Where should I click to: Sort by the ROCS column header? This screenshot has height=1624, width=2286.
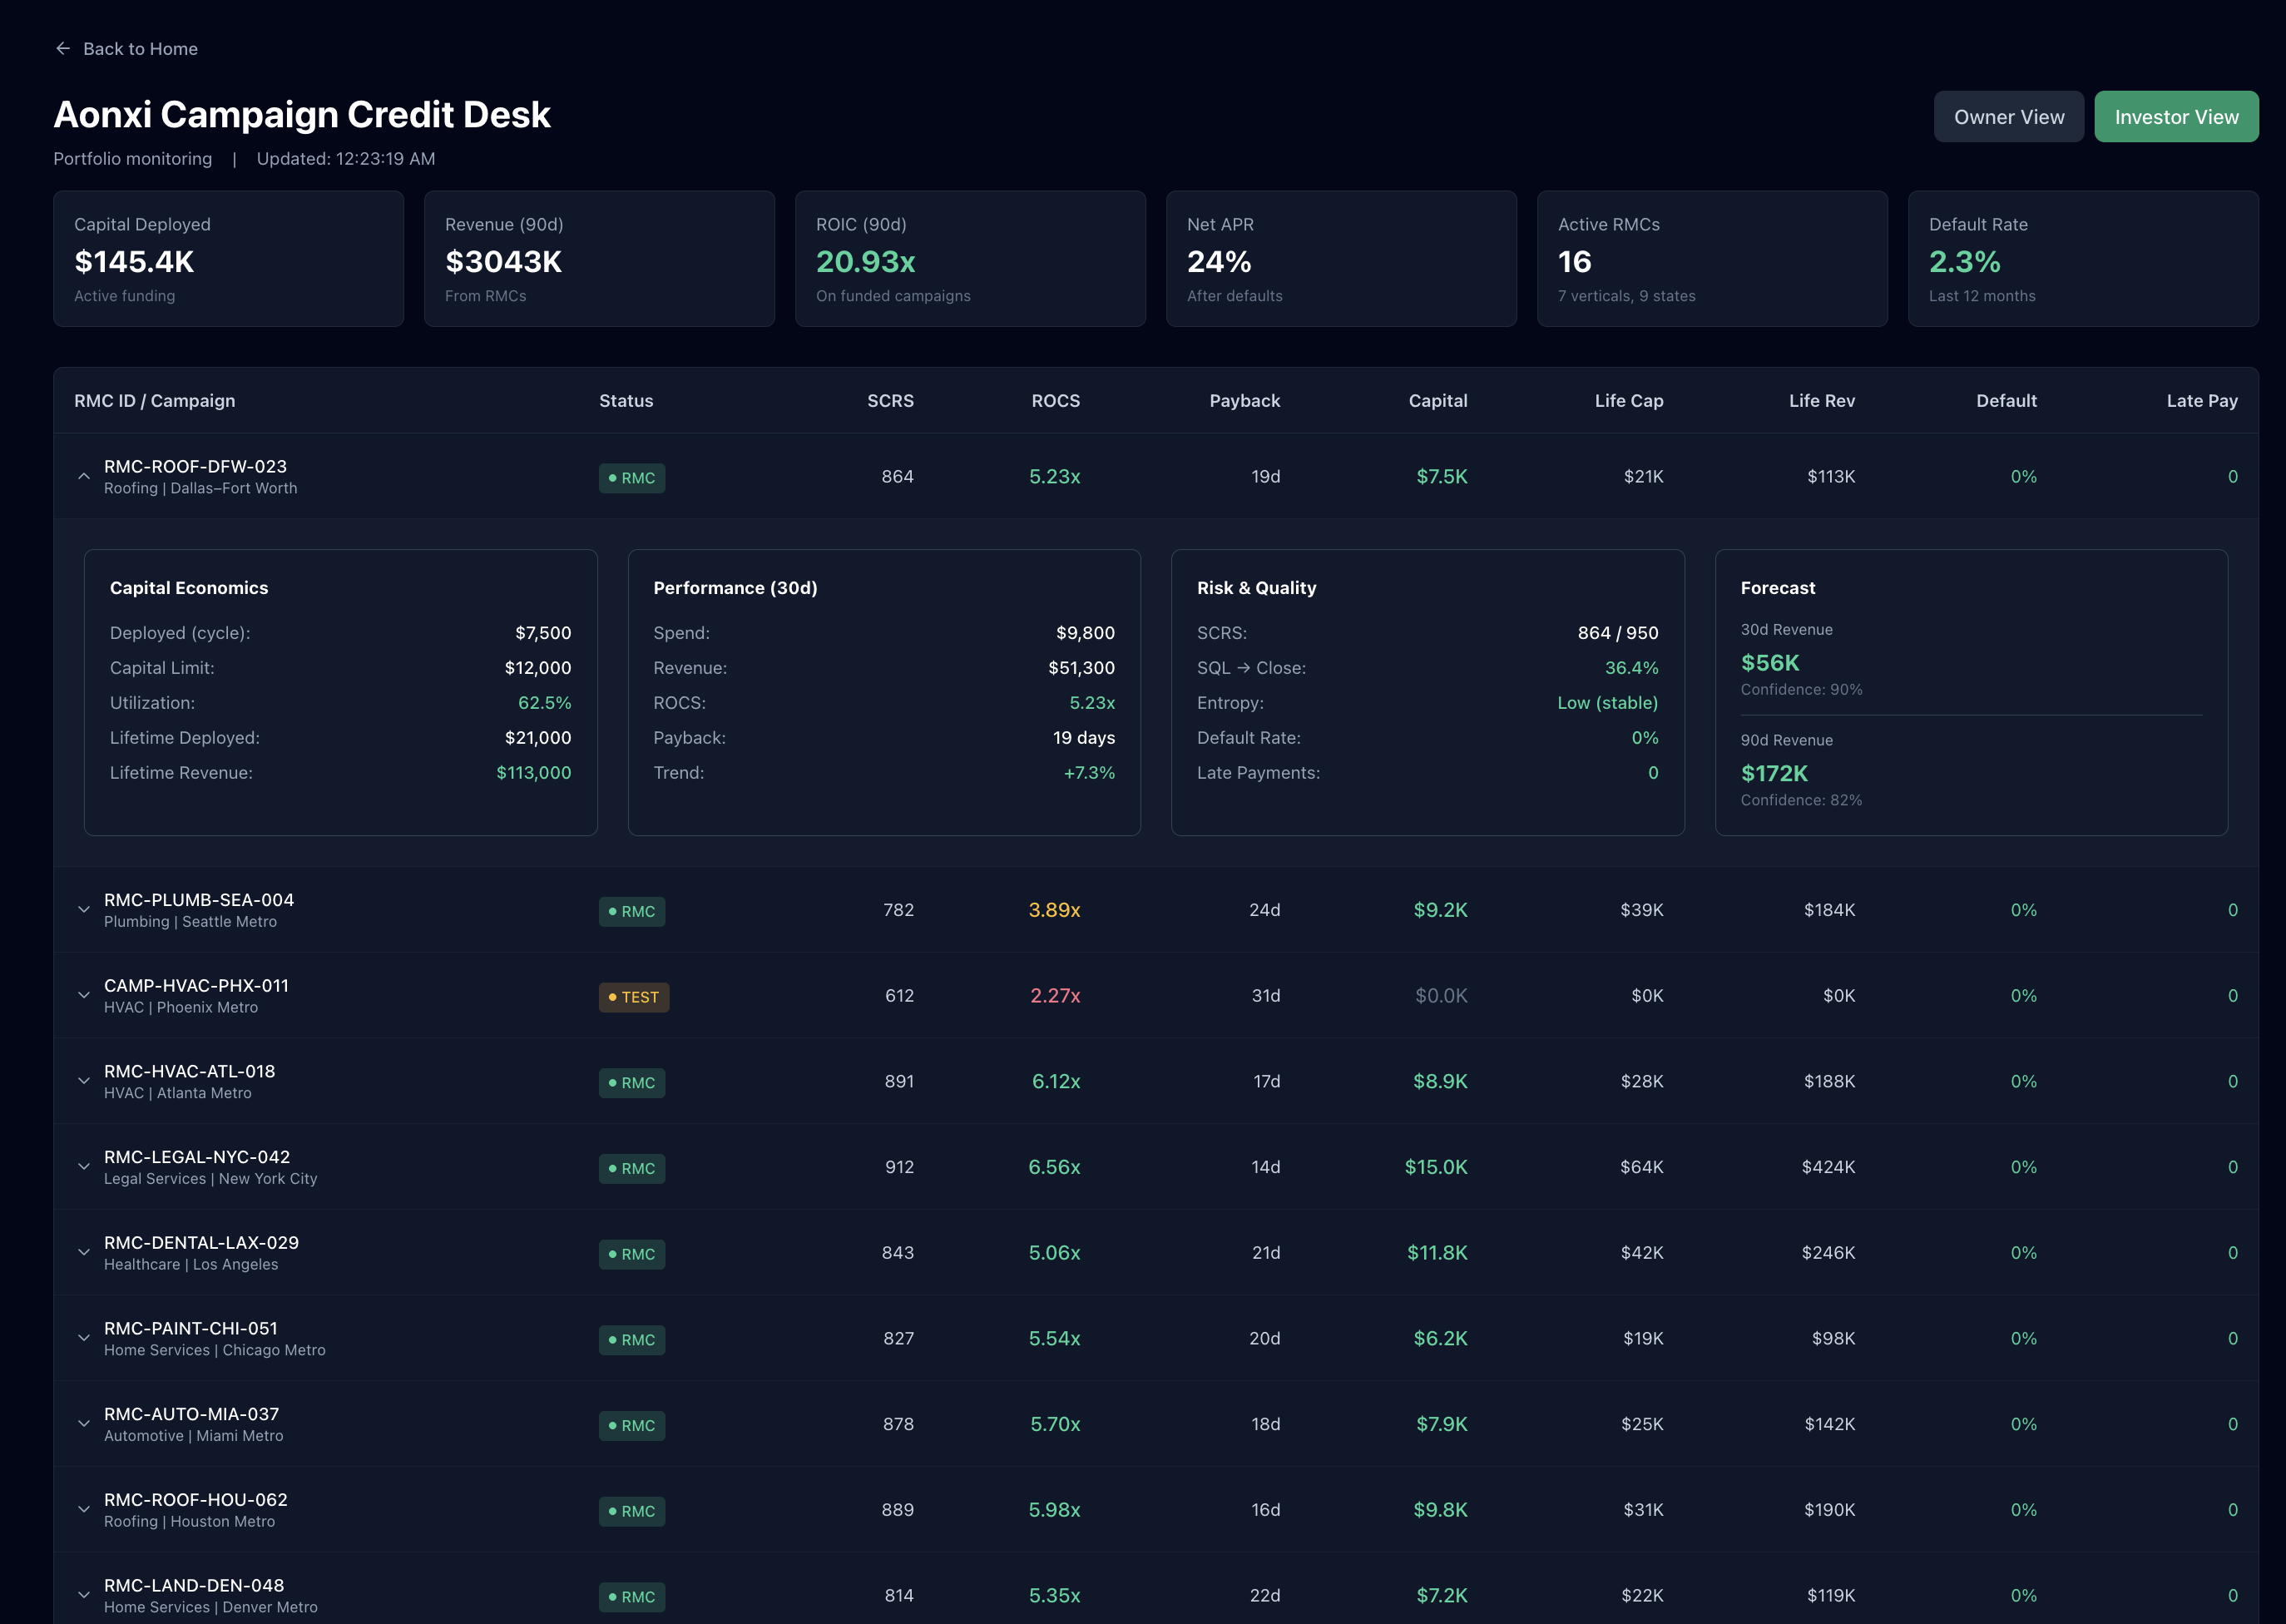[x=1055, y=400]
